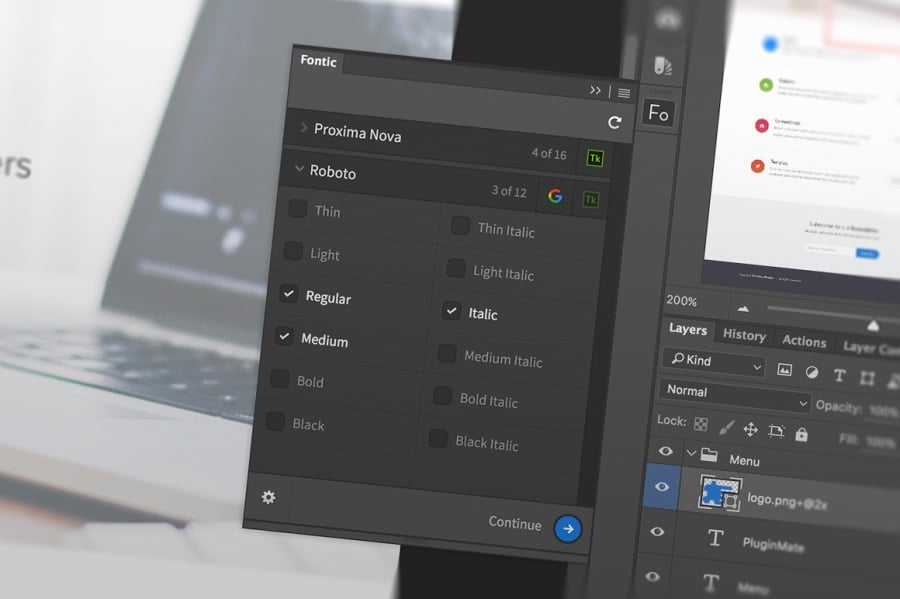This screenshot has width=900, height=599.
Task: Enable the Bold font weight checkbox
Action: click(x=279, y=379)
